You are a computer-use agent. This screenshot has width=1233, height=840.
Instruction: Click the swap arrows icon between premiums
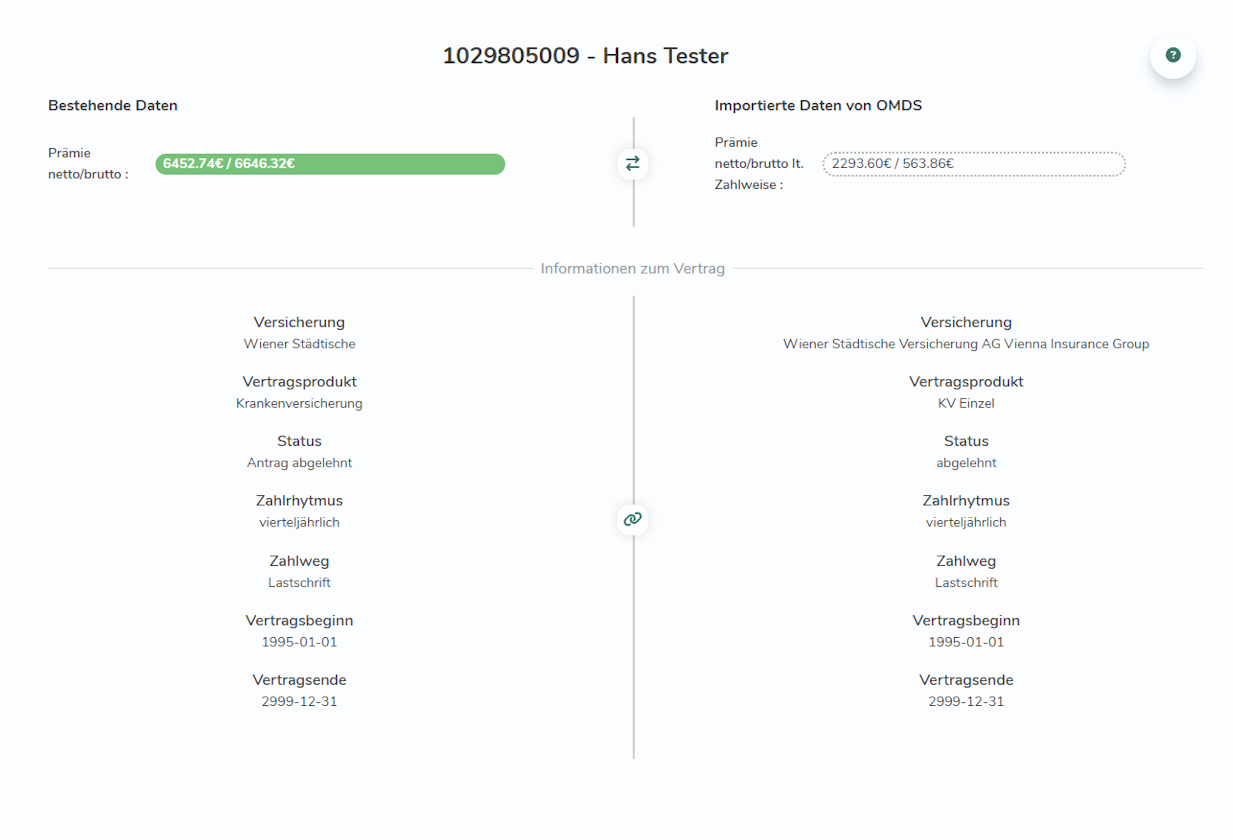click(632, 163)
